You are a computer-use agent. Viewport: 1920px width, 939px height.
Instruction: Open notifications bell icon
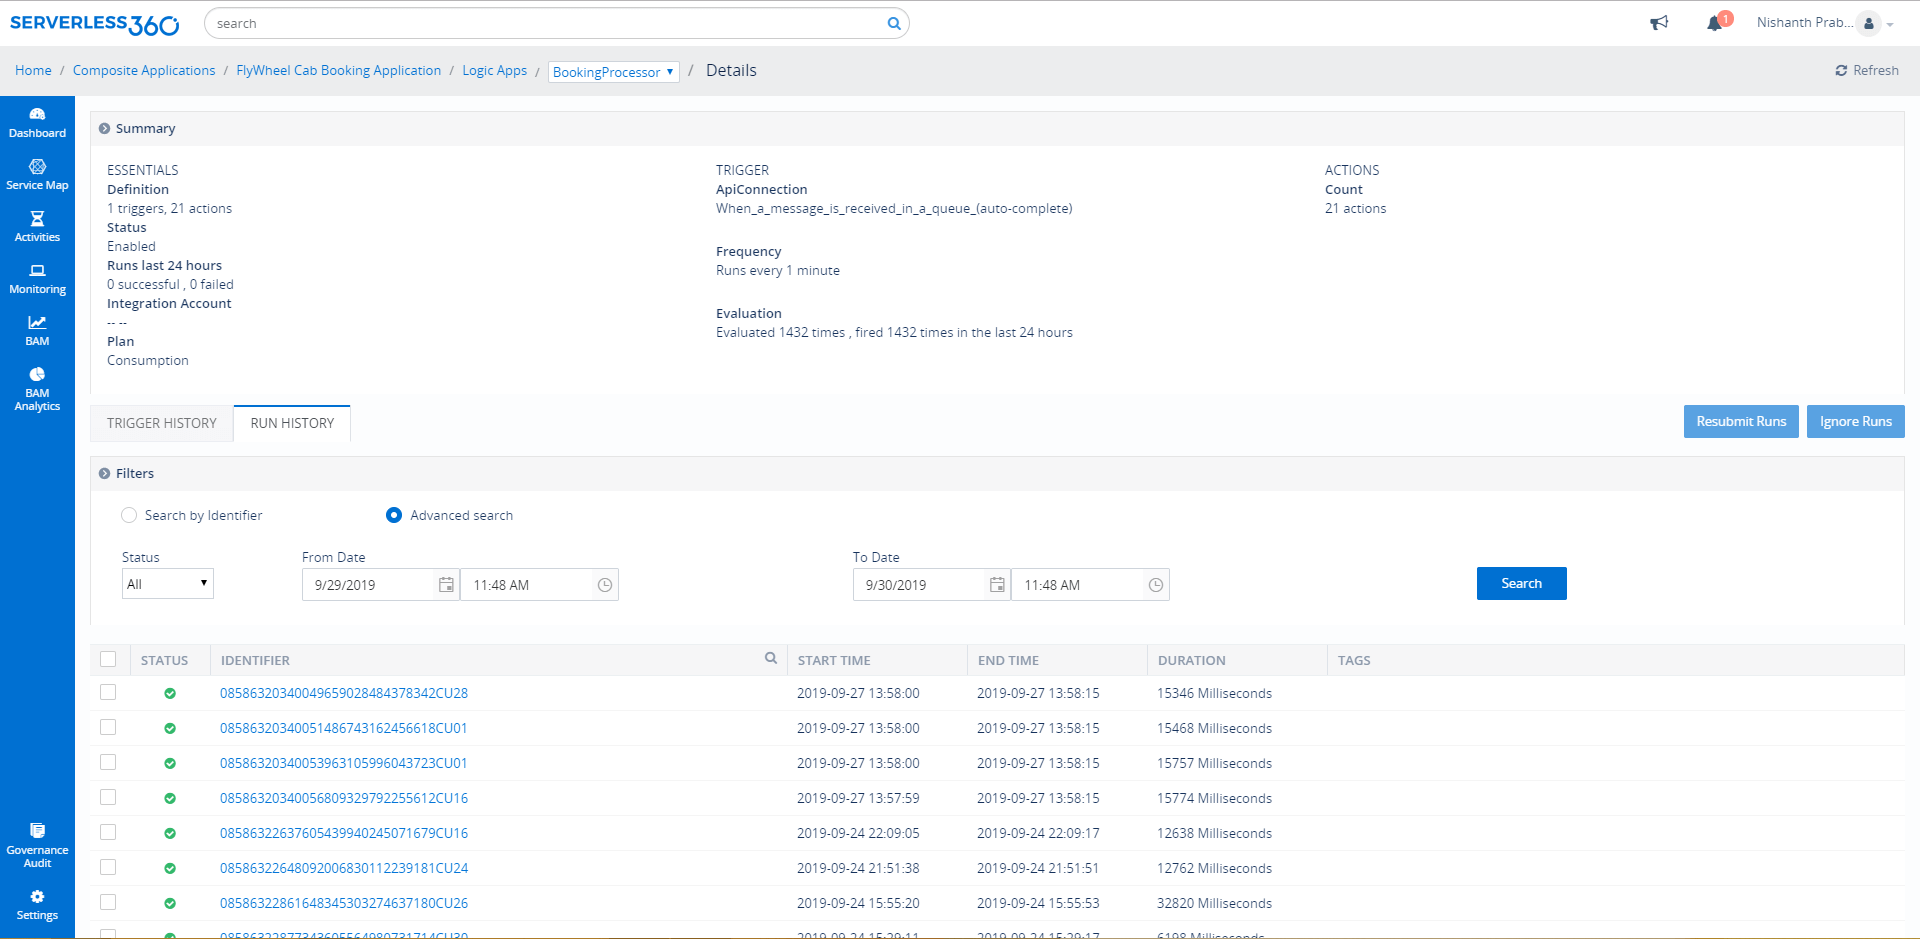tap(1715, 23)
